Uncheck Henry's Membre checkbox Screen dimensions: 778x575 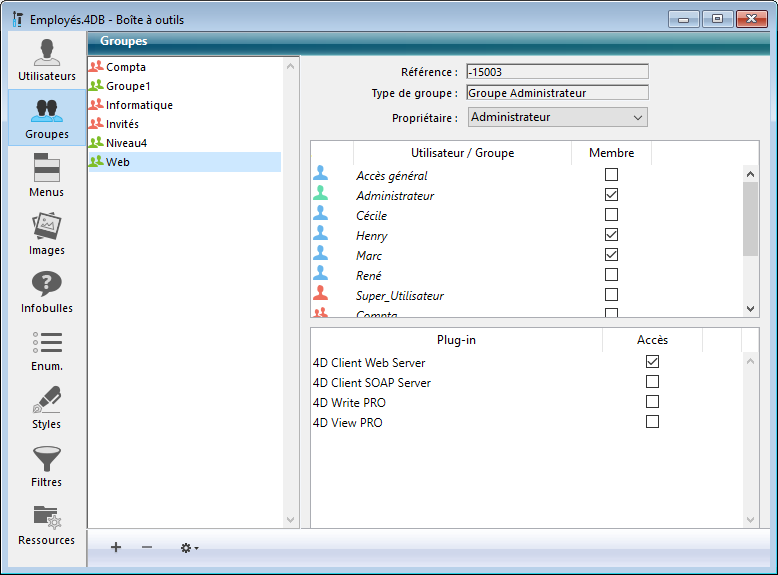click(x=611, y=235)
